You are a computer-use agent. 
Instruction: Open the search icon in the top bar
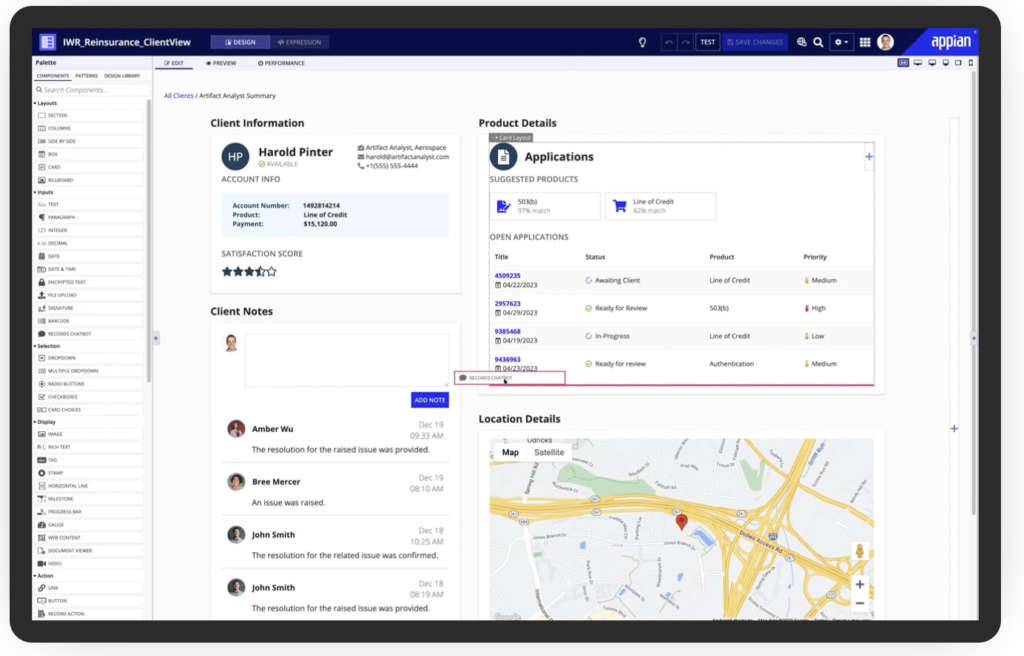tap(818, 42)
